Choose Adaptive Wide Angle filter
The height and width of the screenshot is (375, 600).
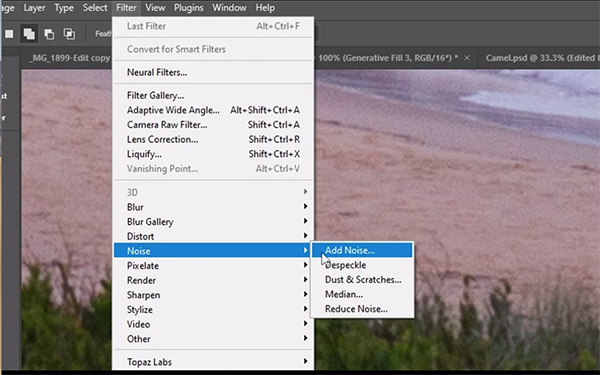(x=213, y=110)
